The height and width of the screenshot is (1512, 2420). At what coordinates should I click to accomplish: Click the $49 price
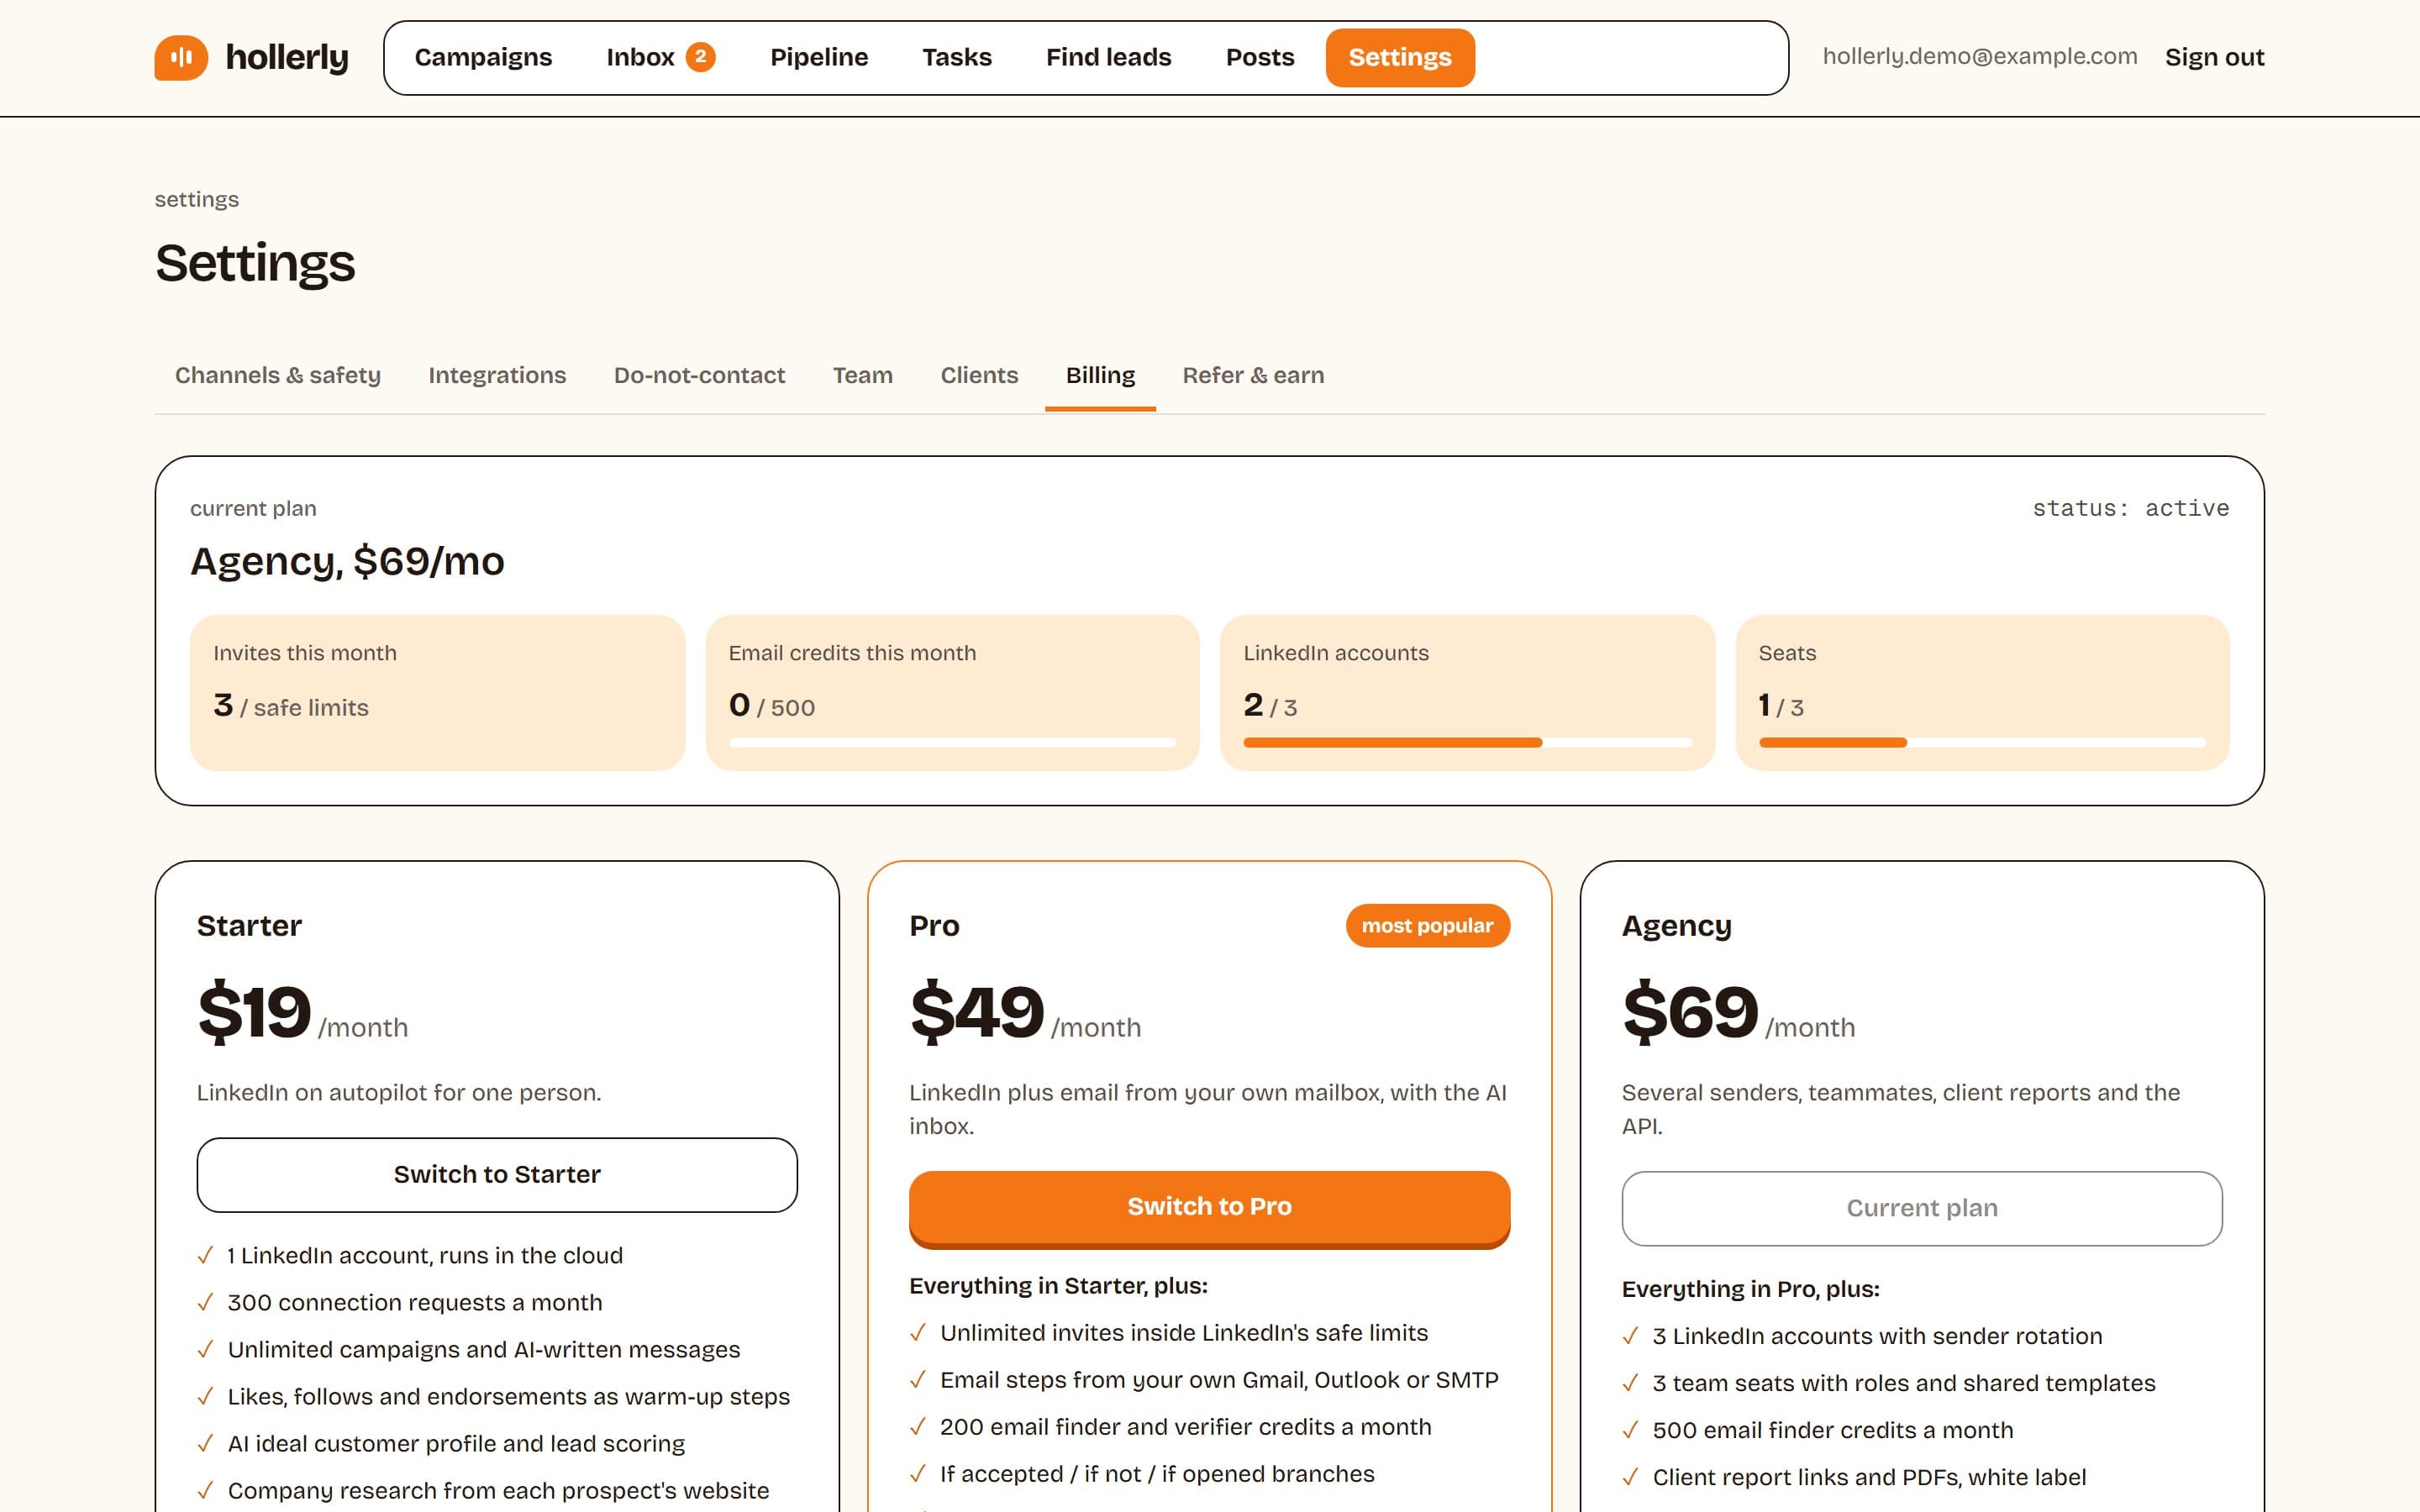[977, 1012]
